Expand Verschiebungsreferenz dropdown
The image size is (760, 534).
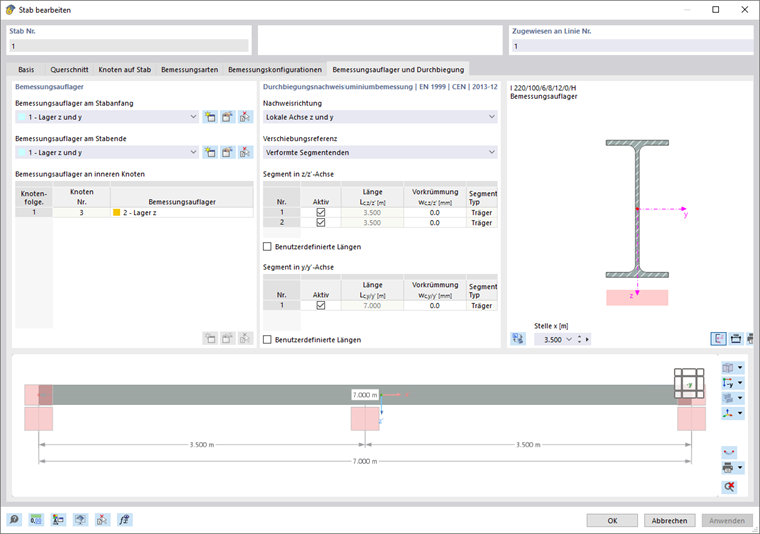tap(380, 152)
